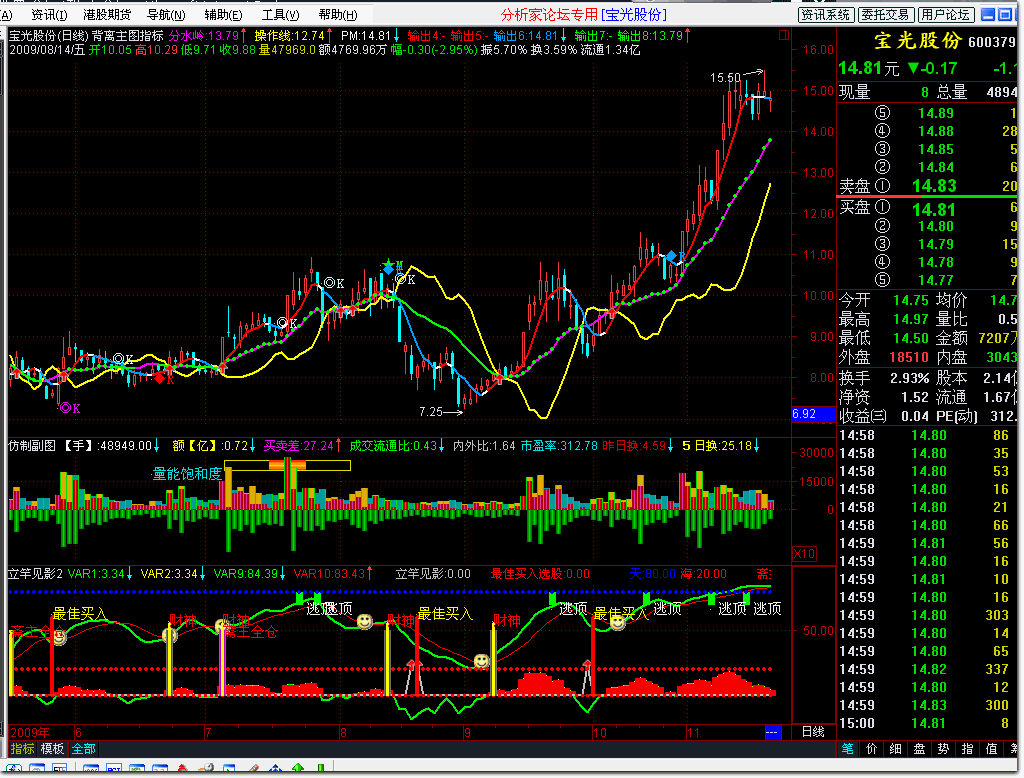Click the 委托交易 button
The width and height of the screenshot is (1024, 778).
(885, 14)
